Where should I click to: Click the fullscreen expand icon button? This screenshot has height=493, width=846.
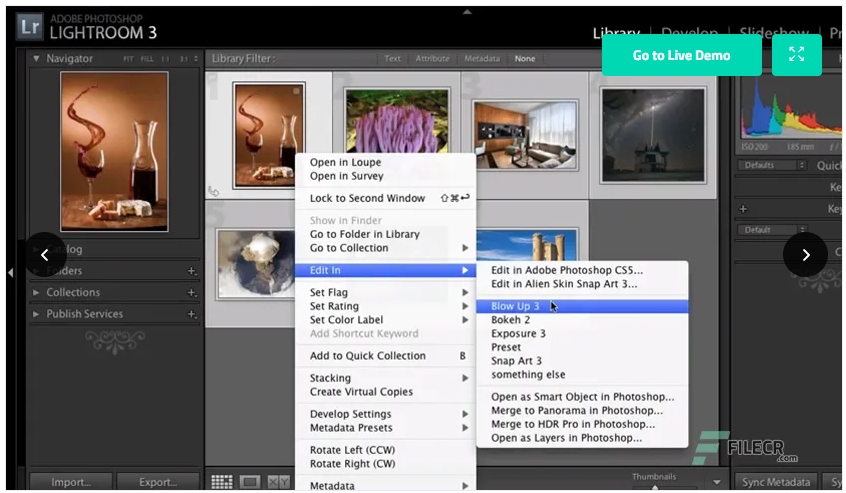796,54
